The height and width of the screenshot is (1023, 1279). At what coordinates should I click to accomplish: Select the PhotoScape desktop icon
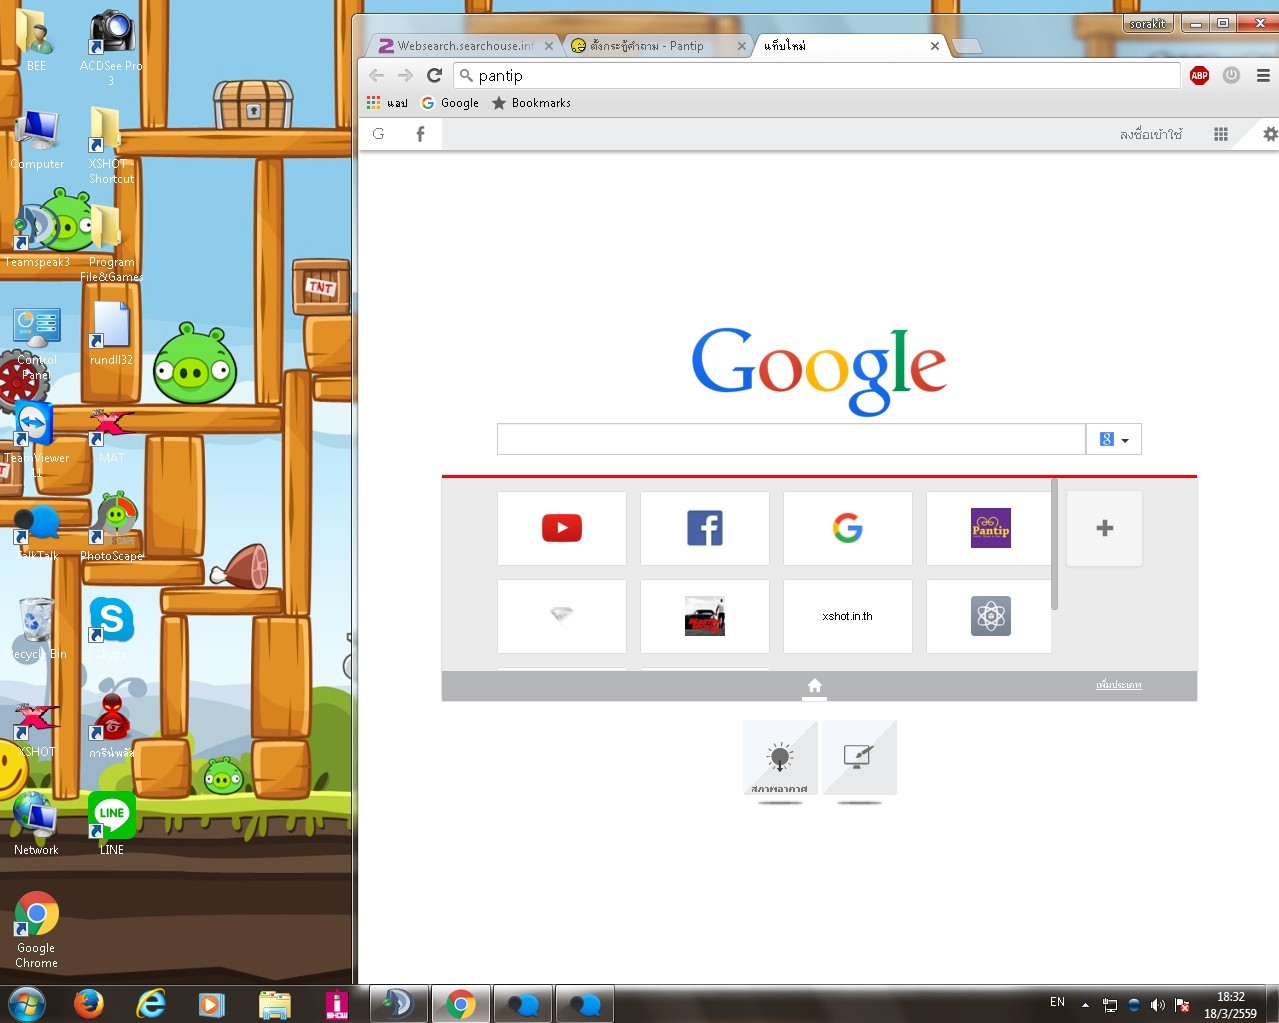click(112, 526)
